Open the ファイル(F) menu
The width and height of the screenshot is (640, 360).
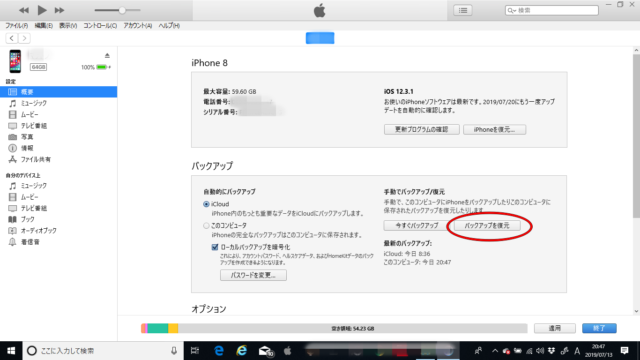point(16,26)
